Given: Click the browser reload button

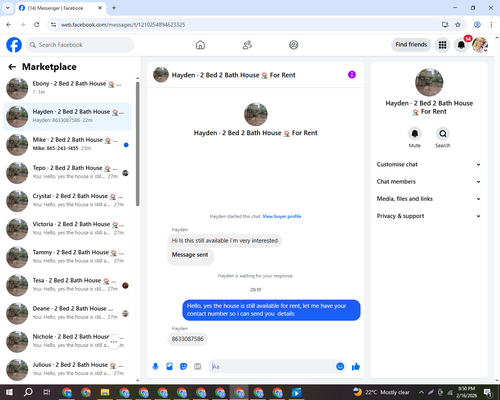Looking at the screenshot, I should click(37, 25).
